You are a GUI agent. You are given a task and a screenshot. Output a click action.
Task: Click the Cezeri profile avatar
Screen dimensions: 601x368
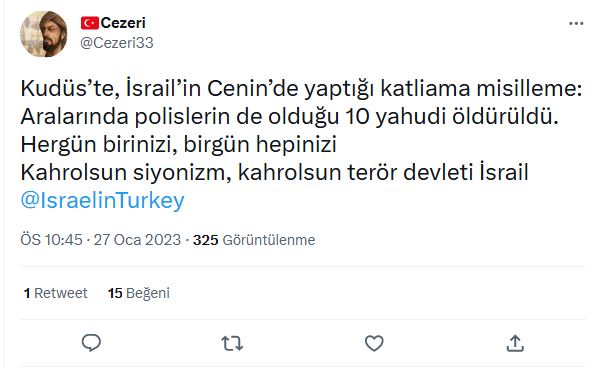(x=44, y=34)
